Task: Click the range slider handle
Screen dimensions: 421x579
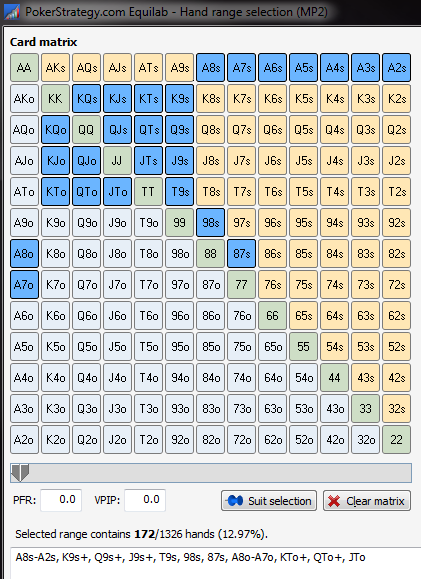Action: (20, 473)
